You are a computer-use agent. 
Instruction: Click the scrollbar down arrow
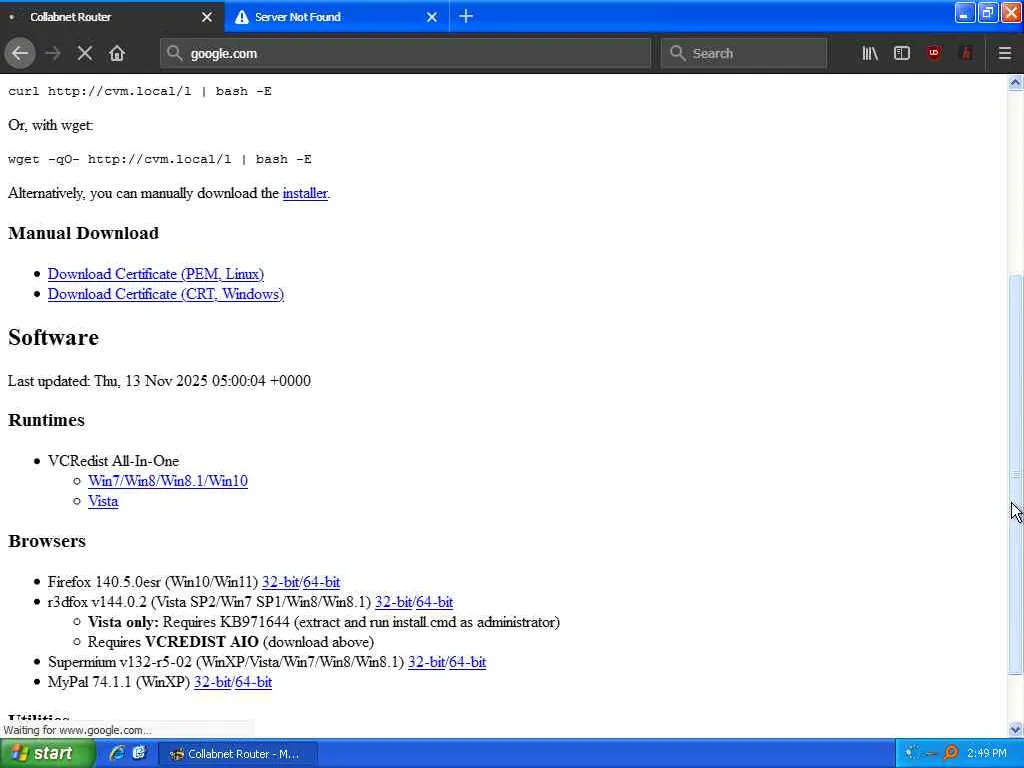click(x=1015, y=729)
